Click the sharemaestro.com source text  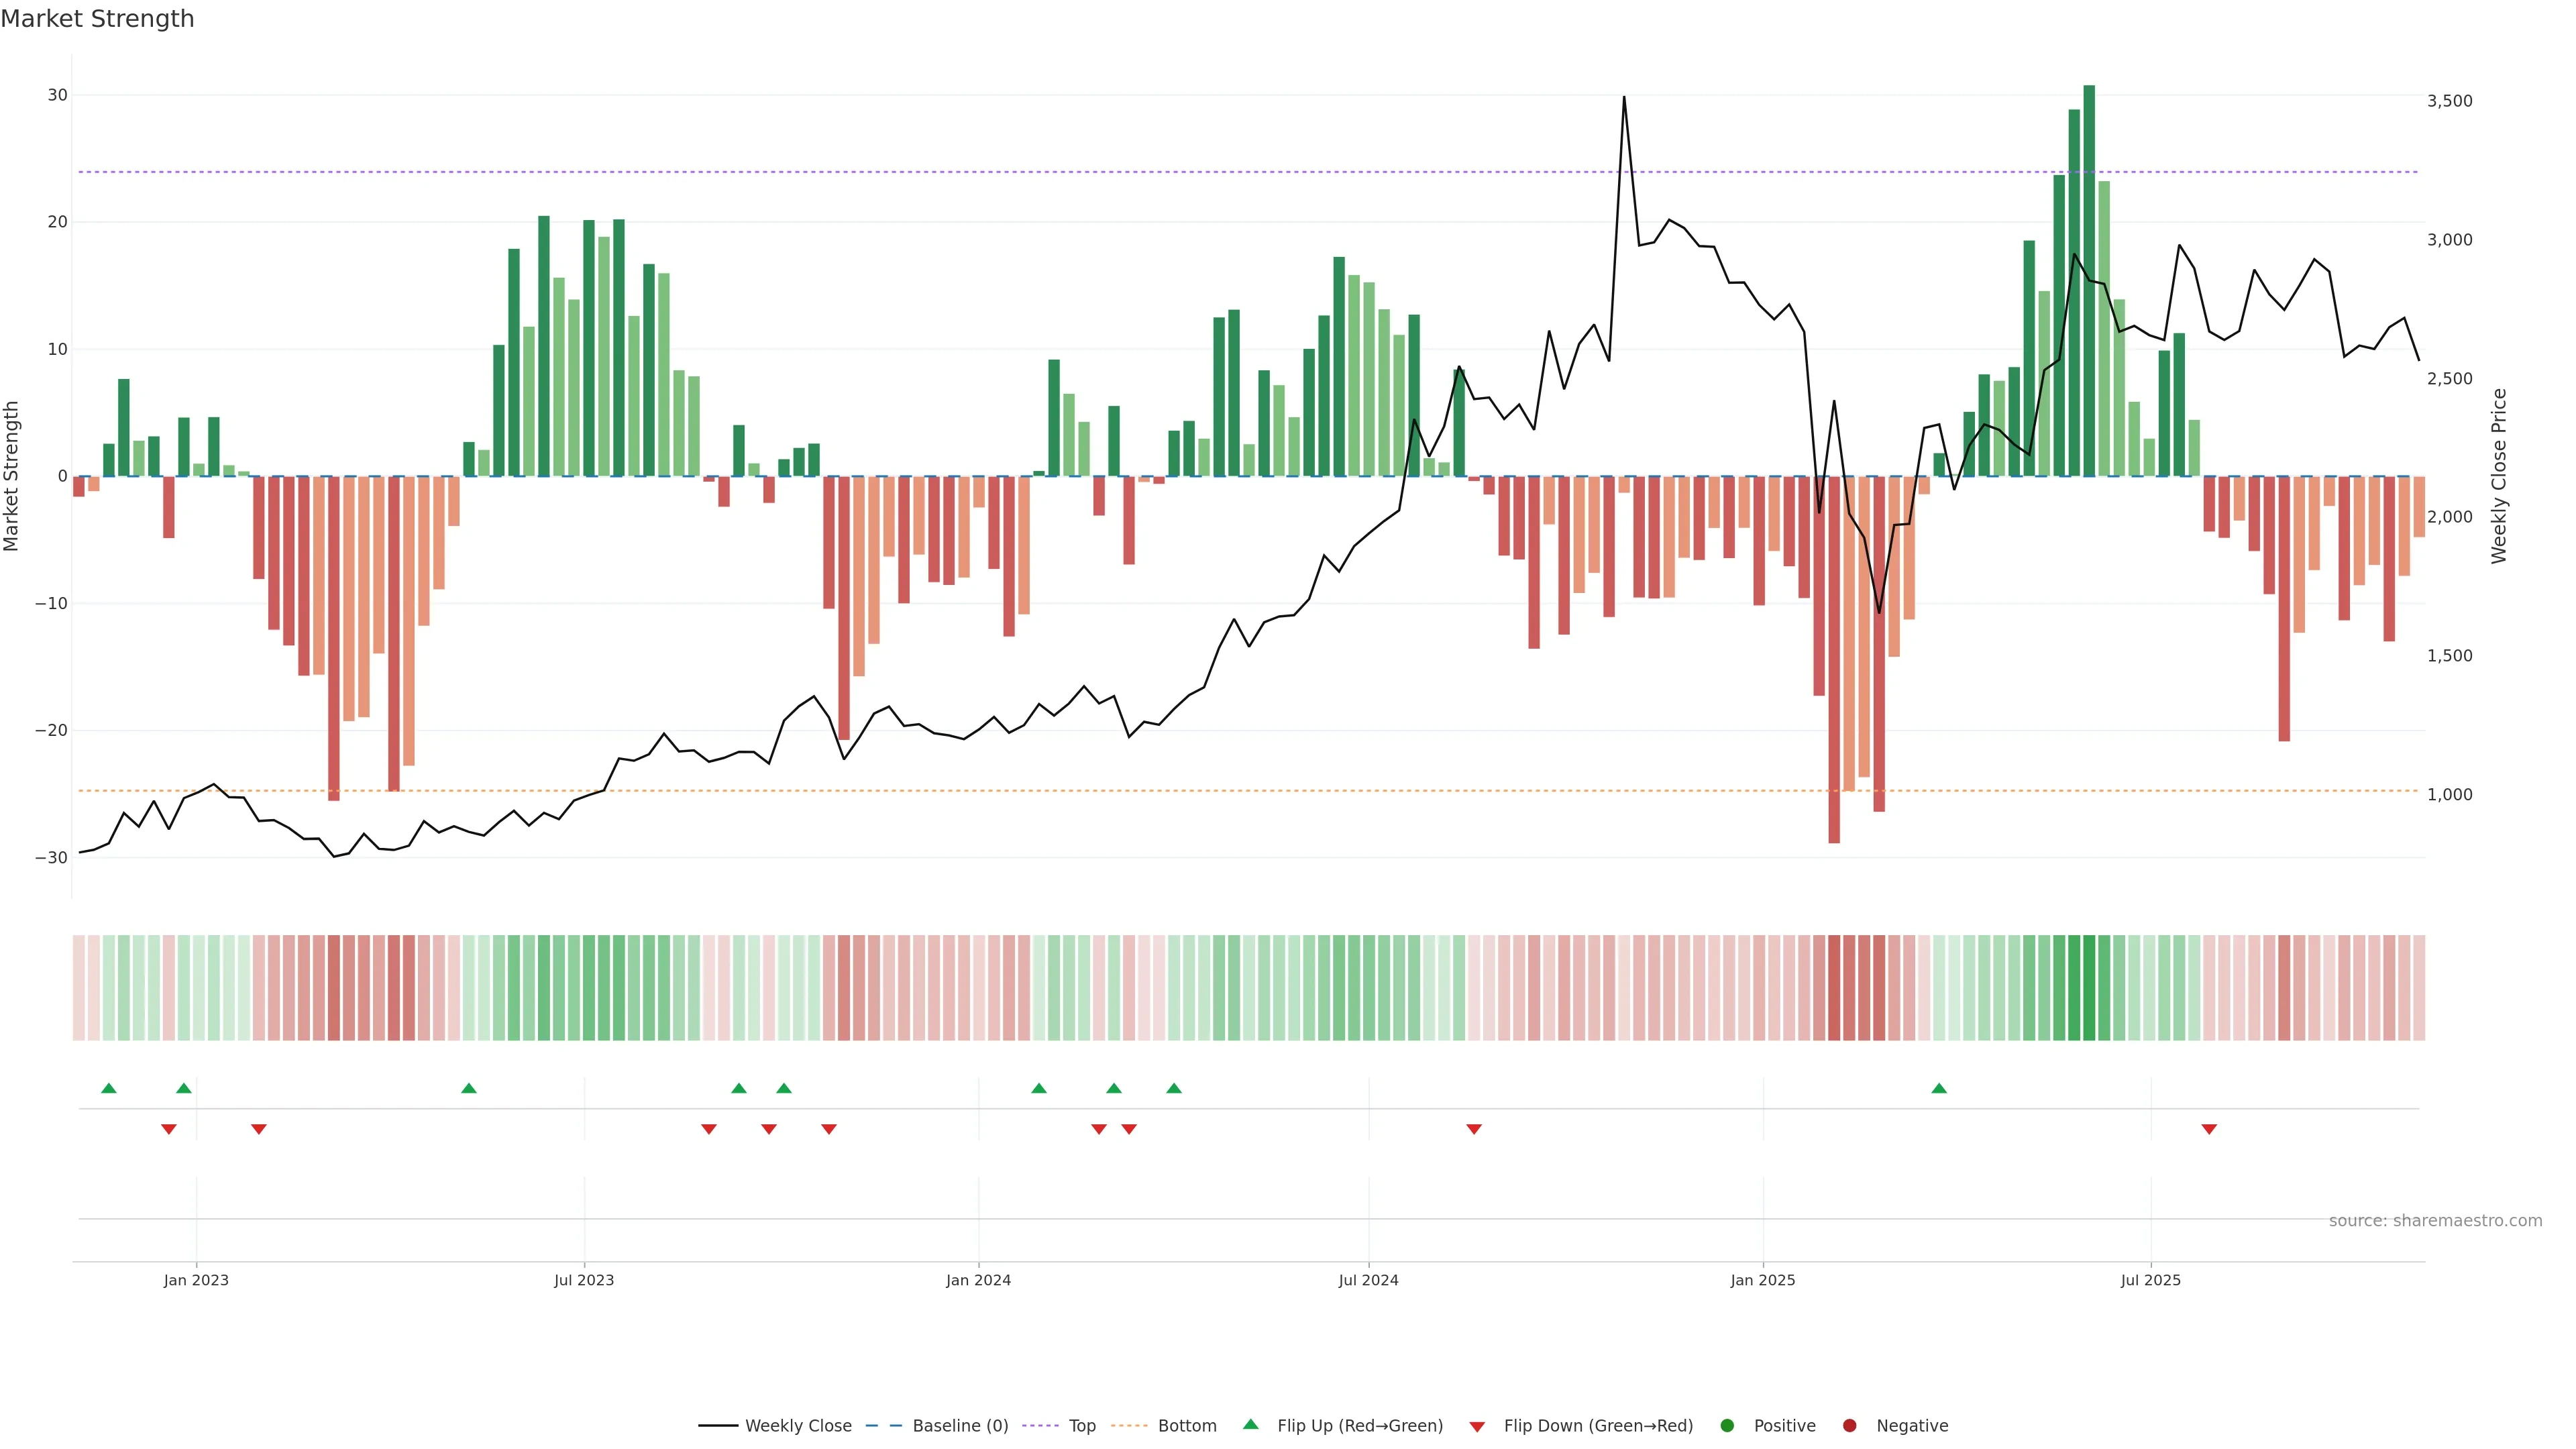(2435, 1221)
